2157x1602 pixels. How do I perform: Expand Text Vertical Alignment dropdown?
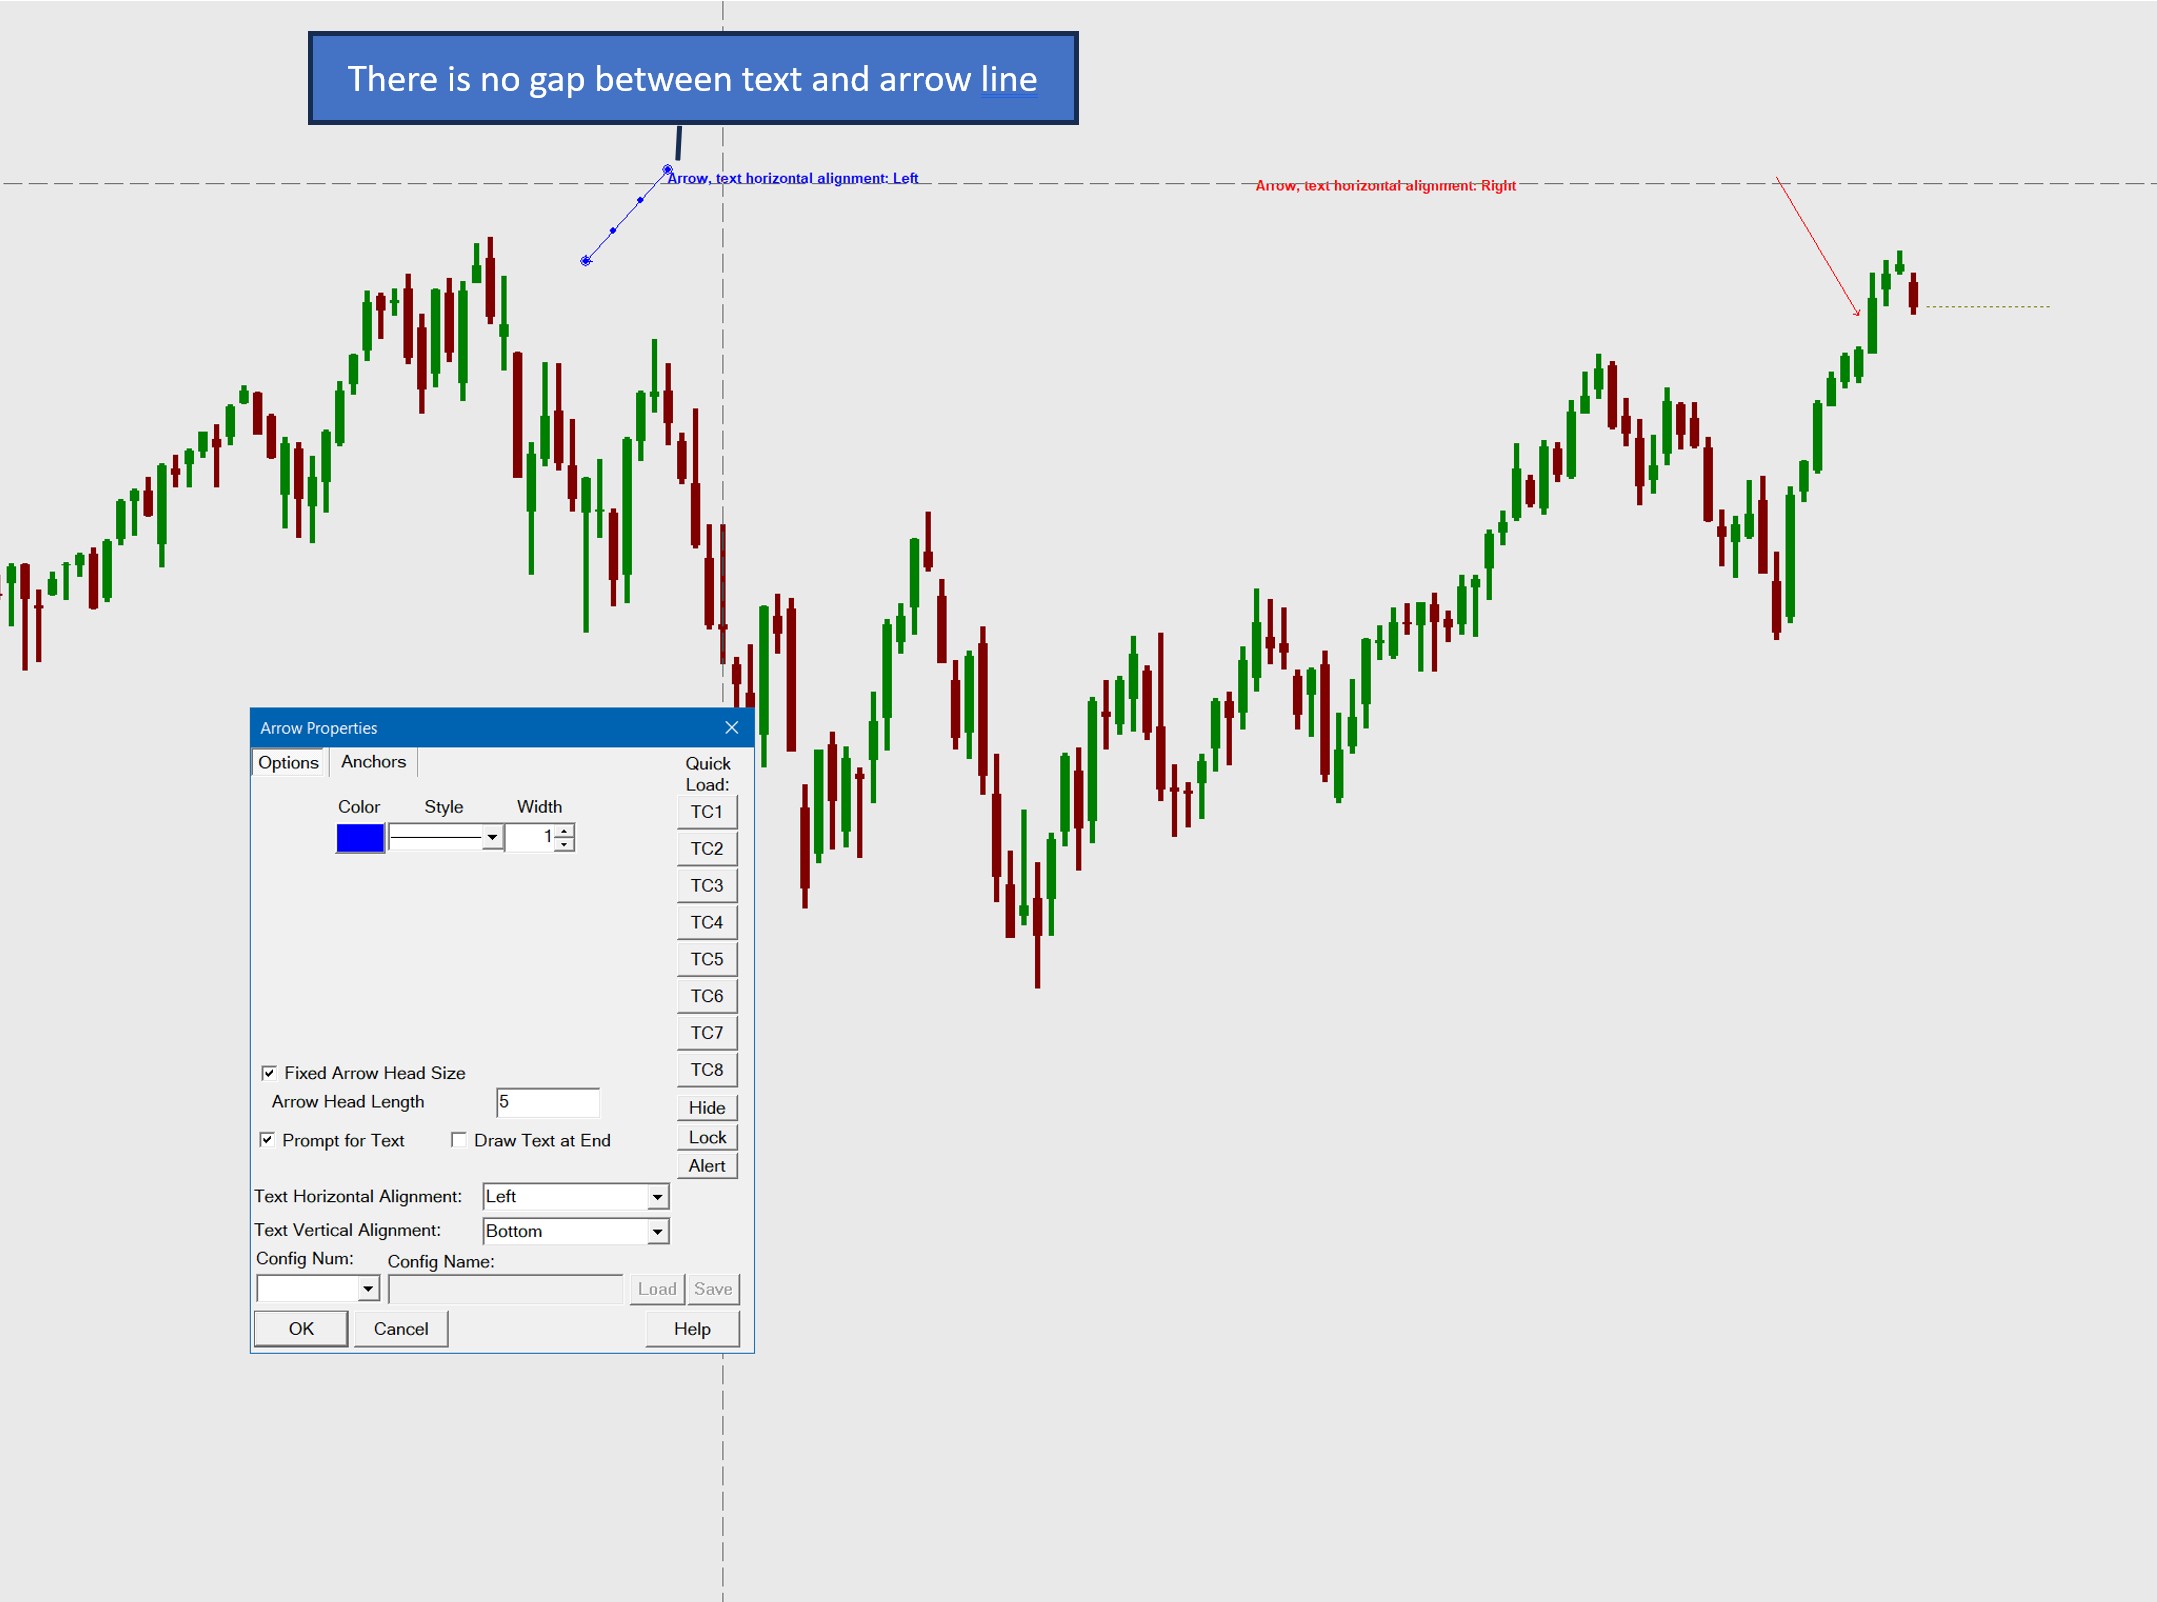coord(657,1232)
